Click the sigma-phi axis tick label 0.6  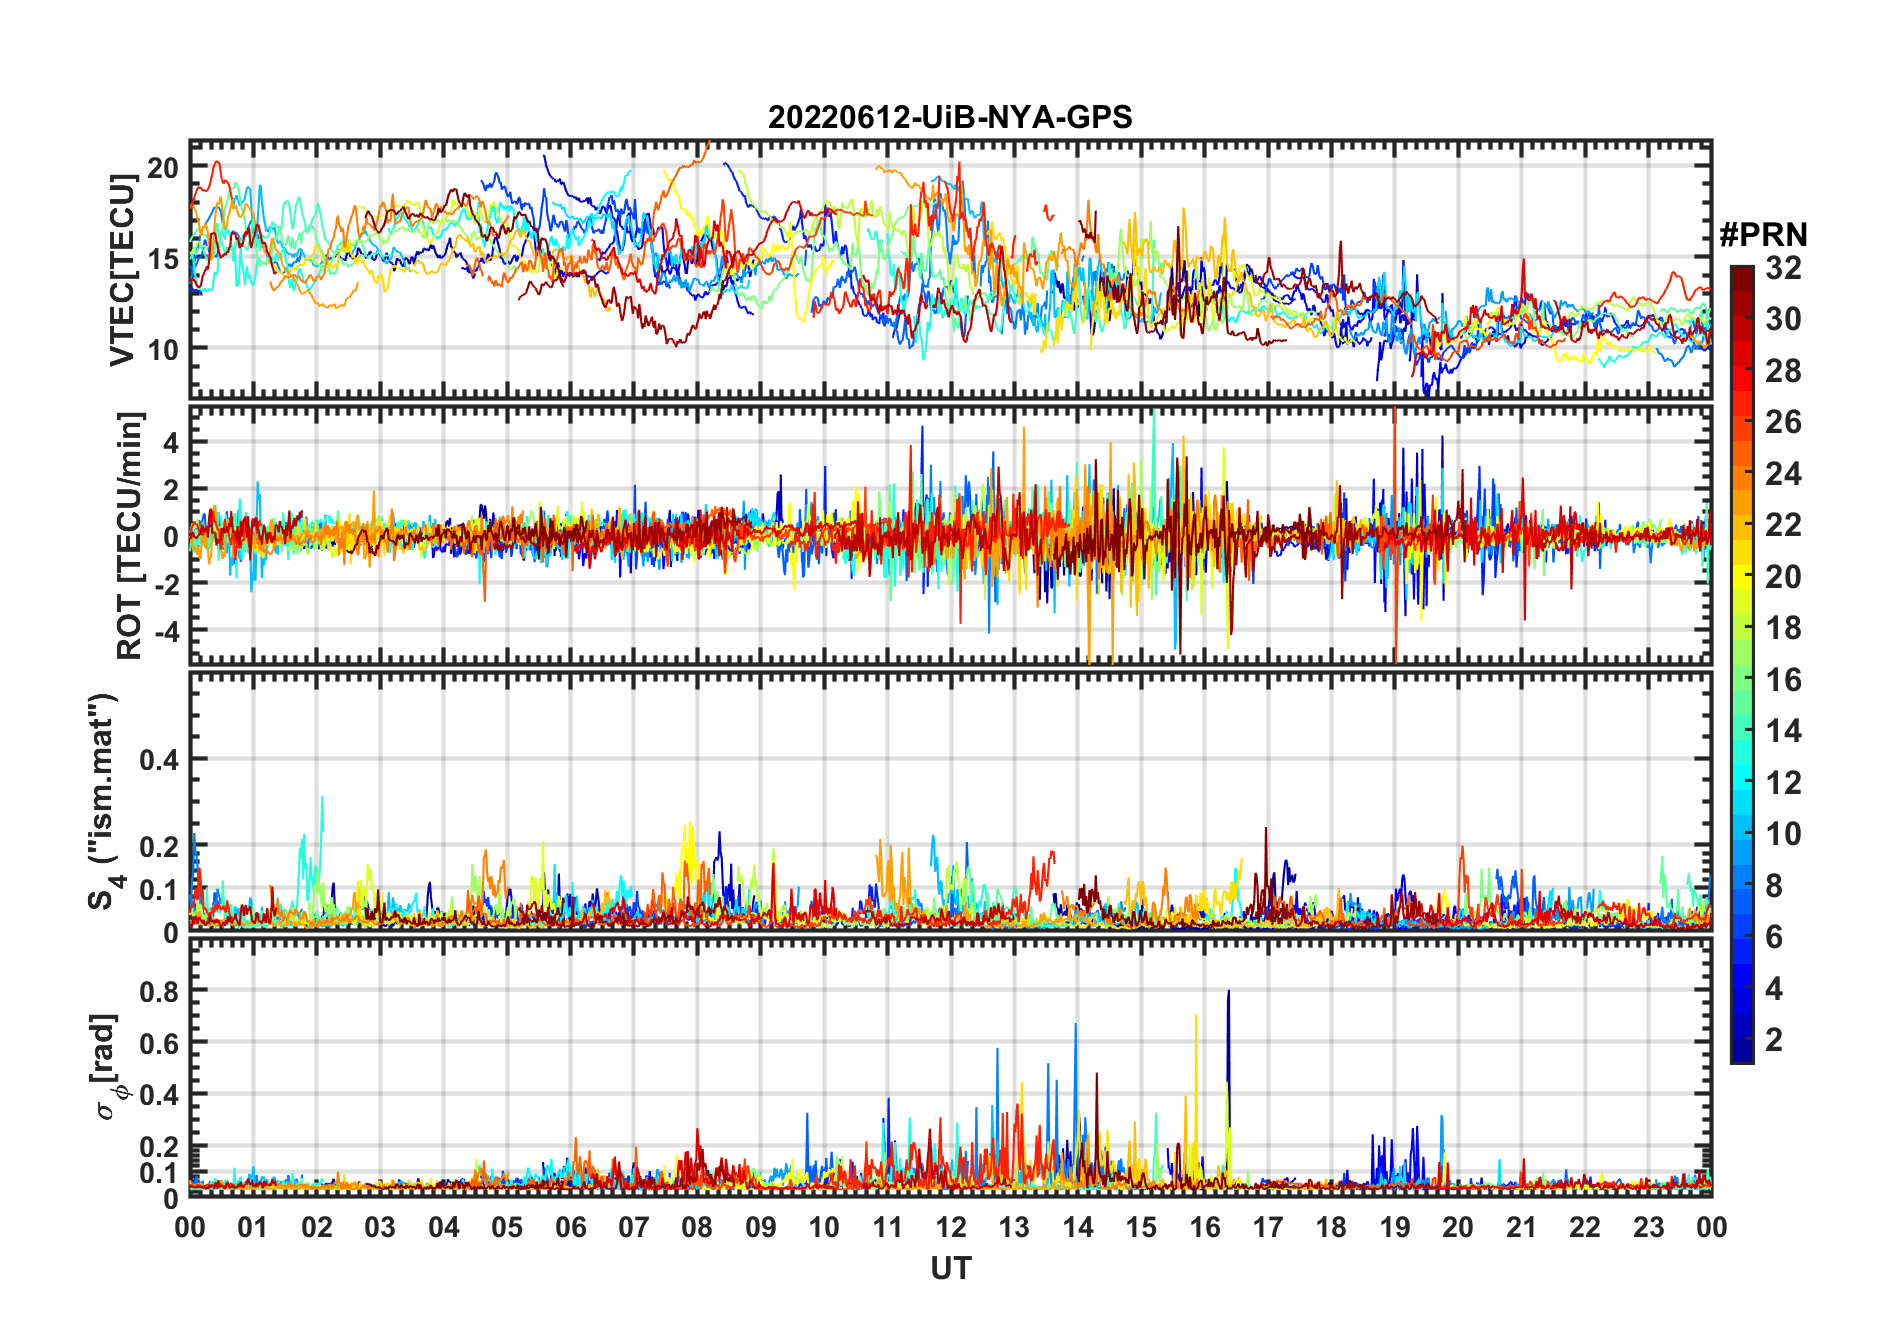(x=160, y=1044)
